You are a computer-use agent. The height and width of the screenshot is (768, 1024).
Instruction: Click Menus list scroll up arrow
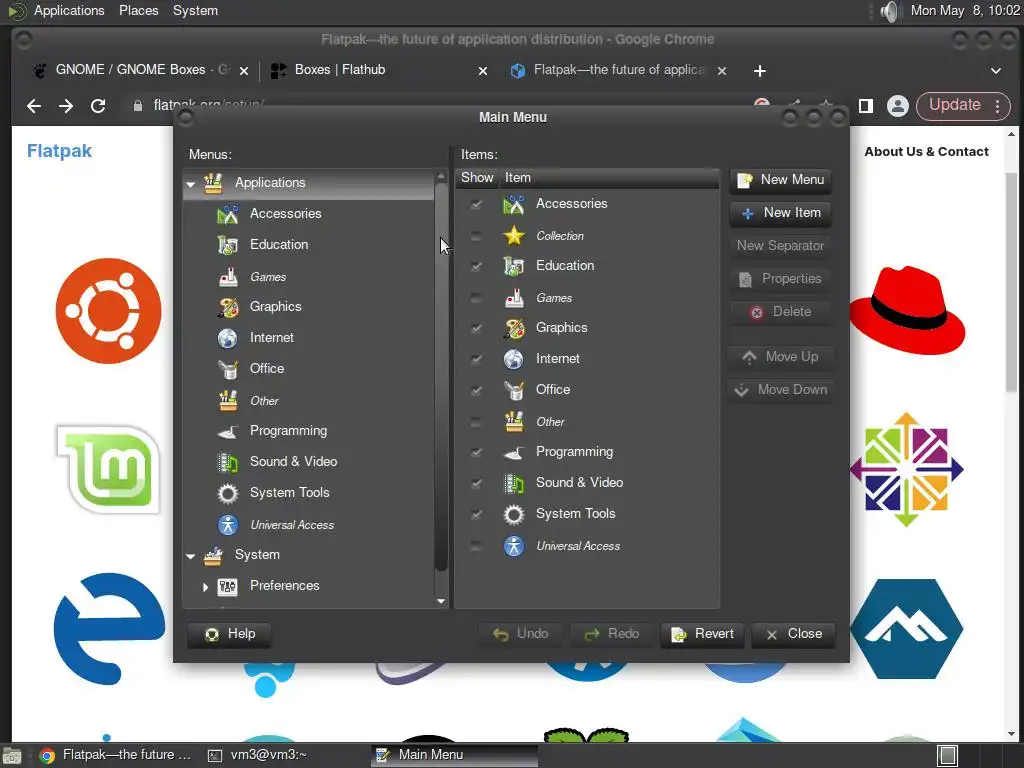(441, 176)
